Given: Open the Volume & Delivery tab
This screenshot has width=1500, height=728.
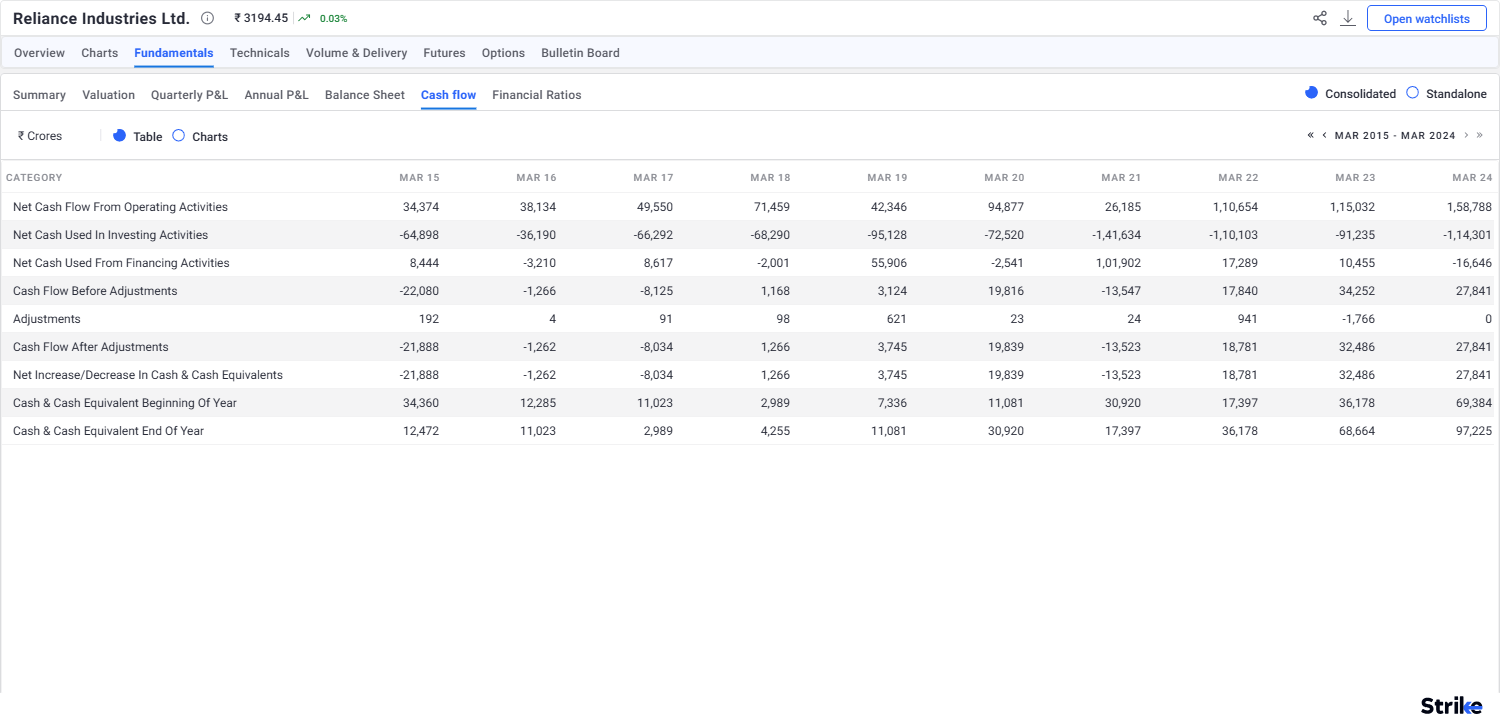Looking at the screenshot, I should tap(356, 53).
